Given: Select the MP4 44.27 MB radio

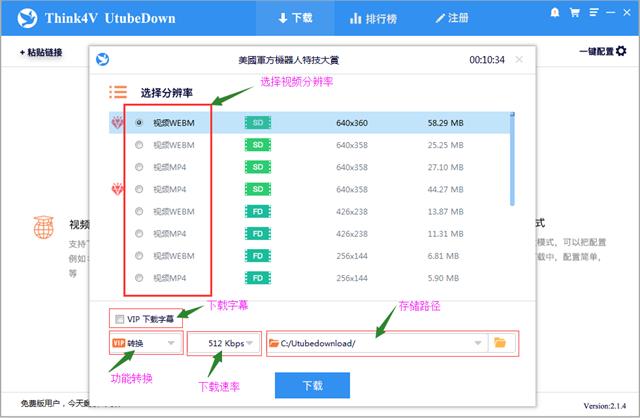Looking at the screenshot, I should pos(139,189).
